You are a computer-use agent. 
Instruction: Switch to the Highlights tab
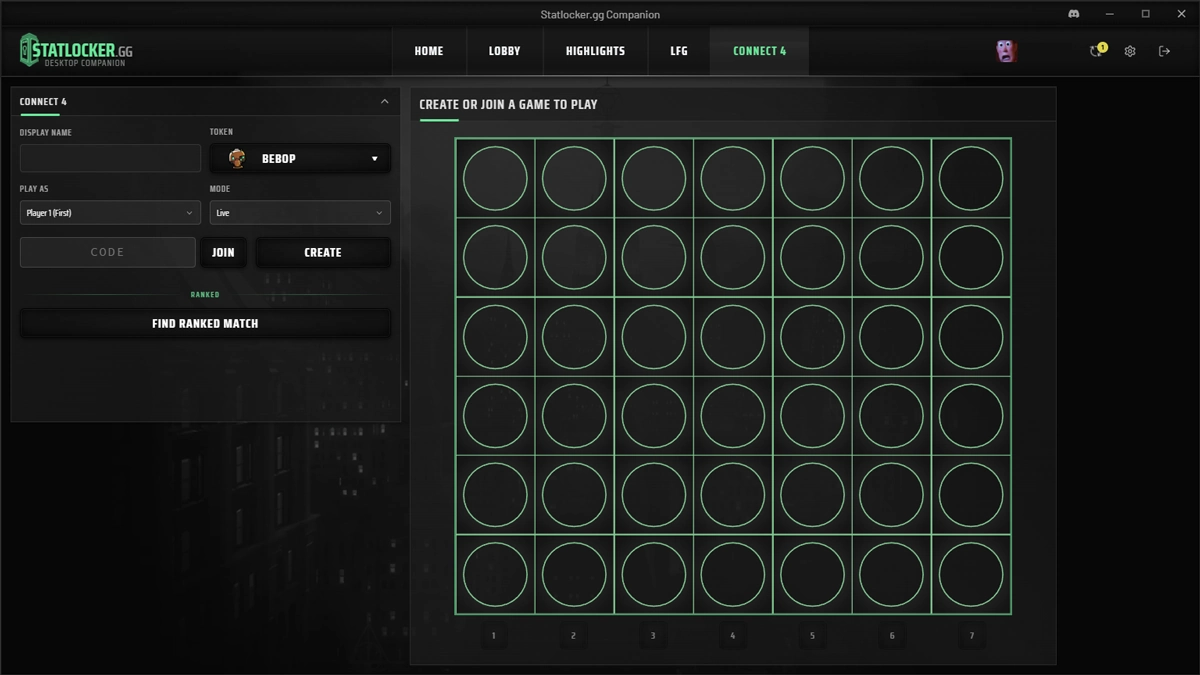tap(595, 51)
